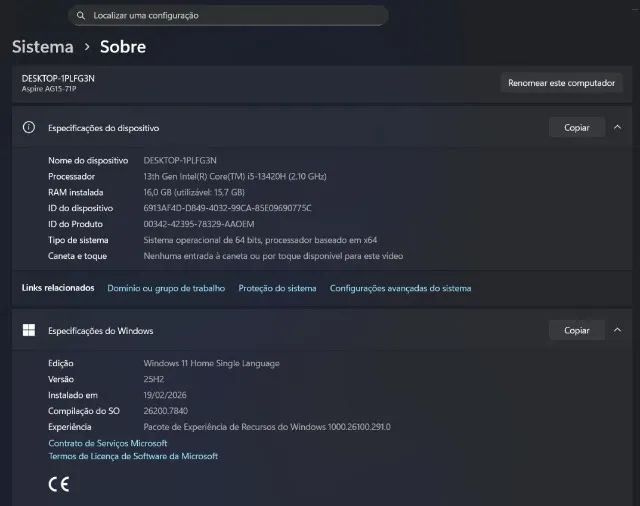Go back to Sistema via the breadcrumb
Image resolution: width=640 pixels, height=506 pixels.
point(43,47)
